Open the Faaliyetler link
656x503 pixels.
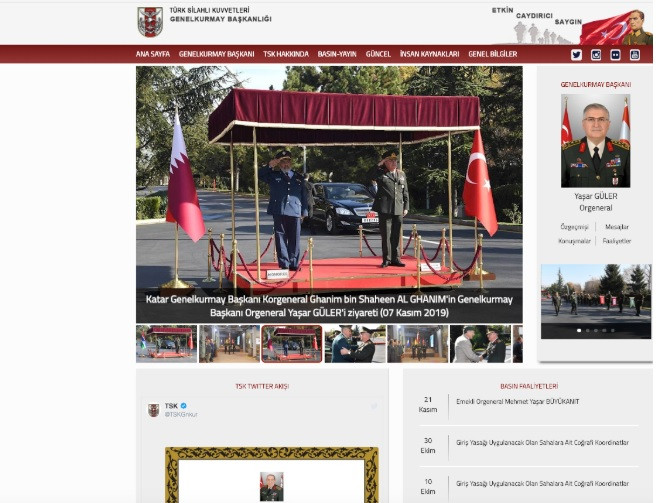coord(617,241)
